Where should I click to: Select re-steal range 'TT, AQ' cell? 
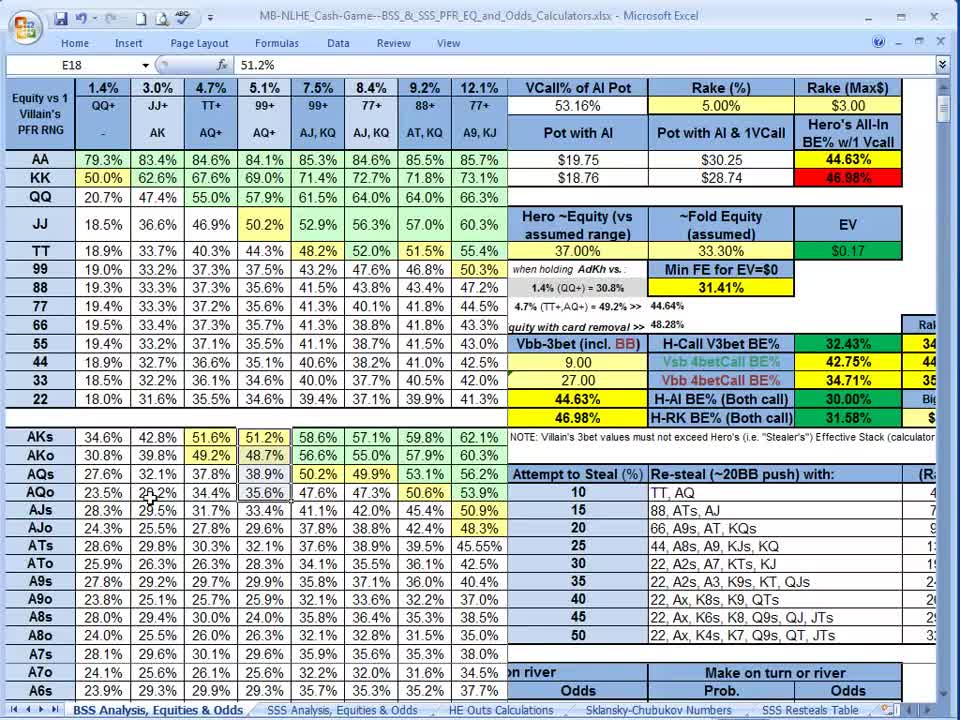775,493
